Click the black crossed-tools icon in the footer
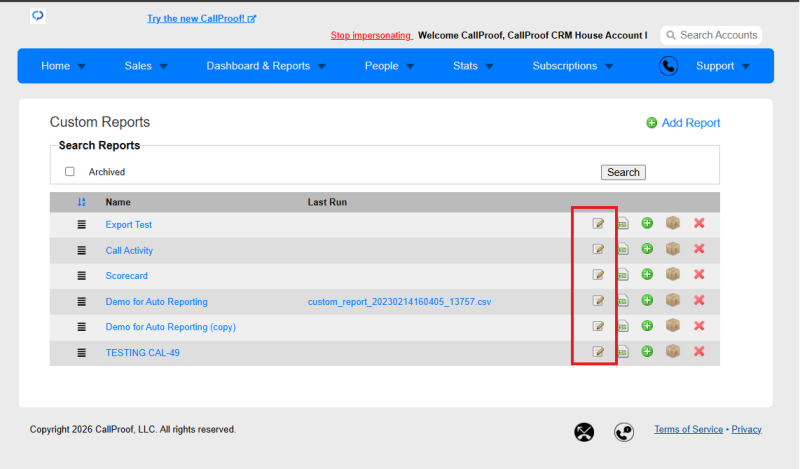Viewport: 800px width, 469px height. point(584,432)
